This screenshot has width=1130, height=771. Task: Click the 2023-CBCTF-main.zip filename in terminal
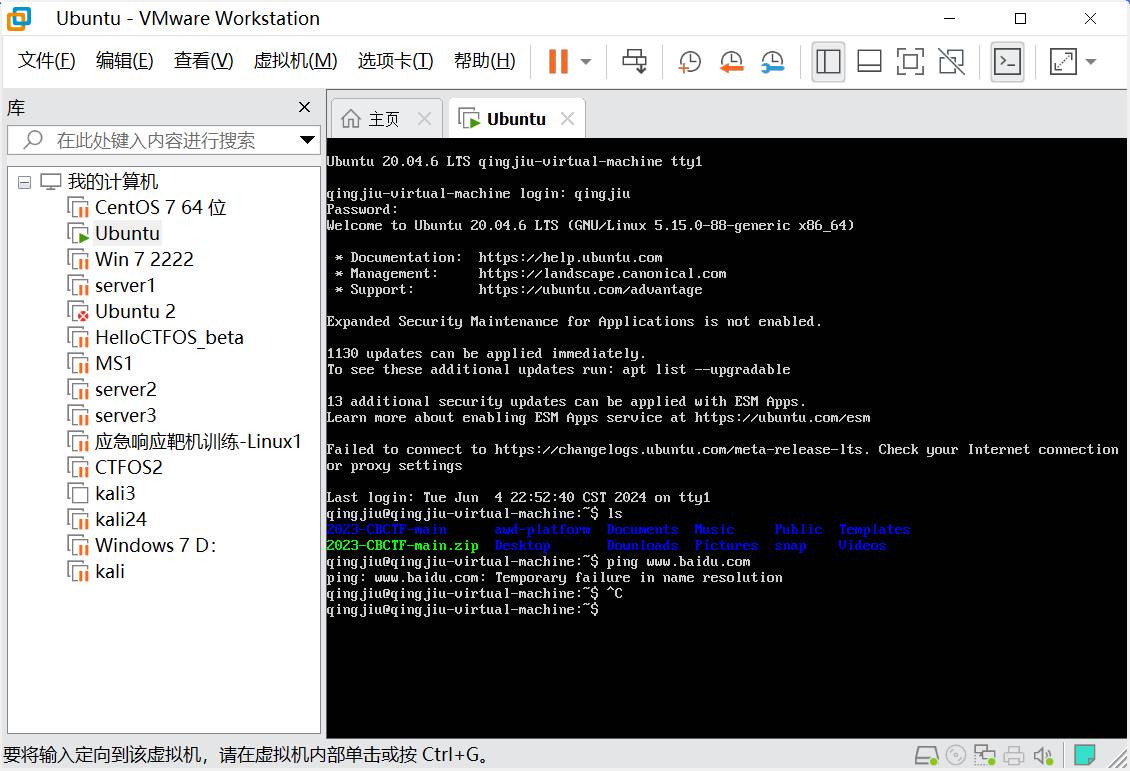coord(402,545)
